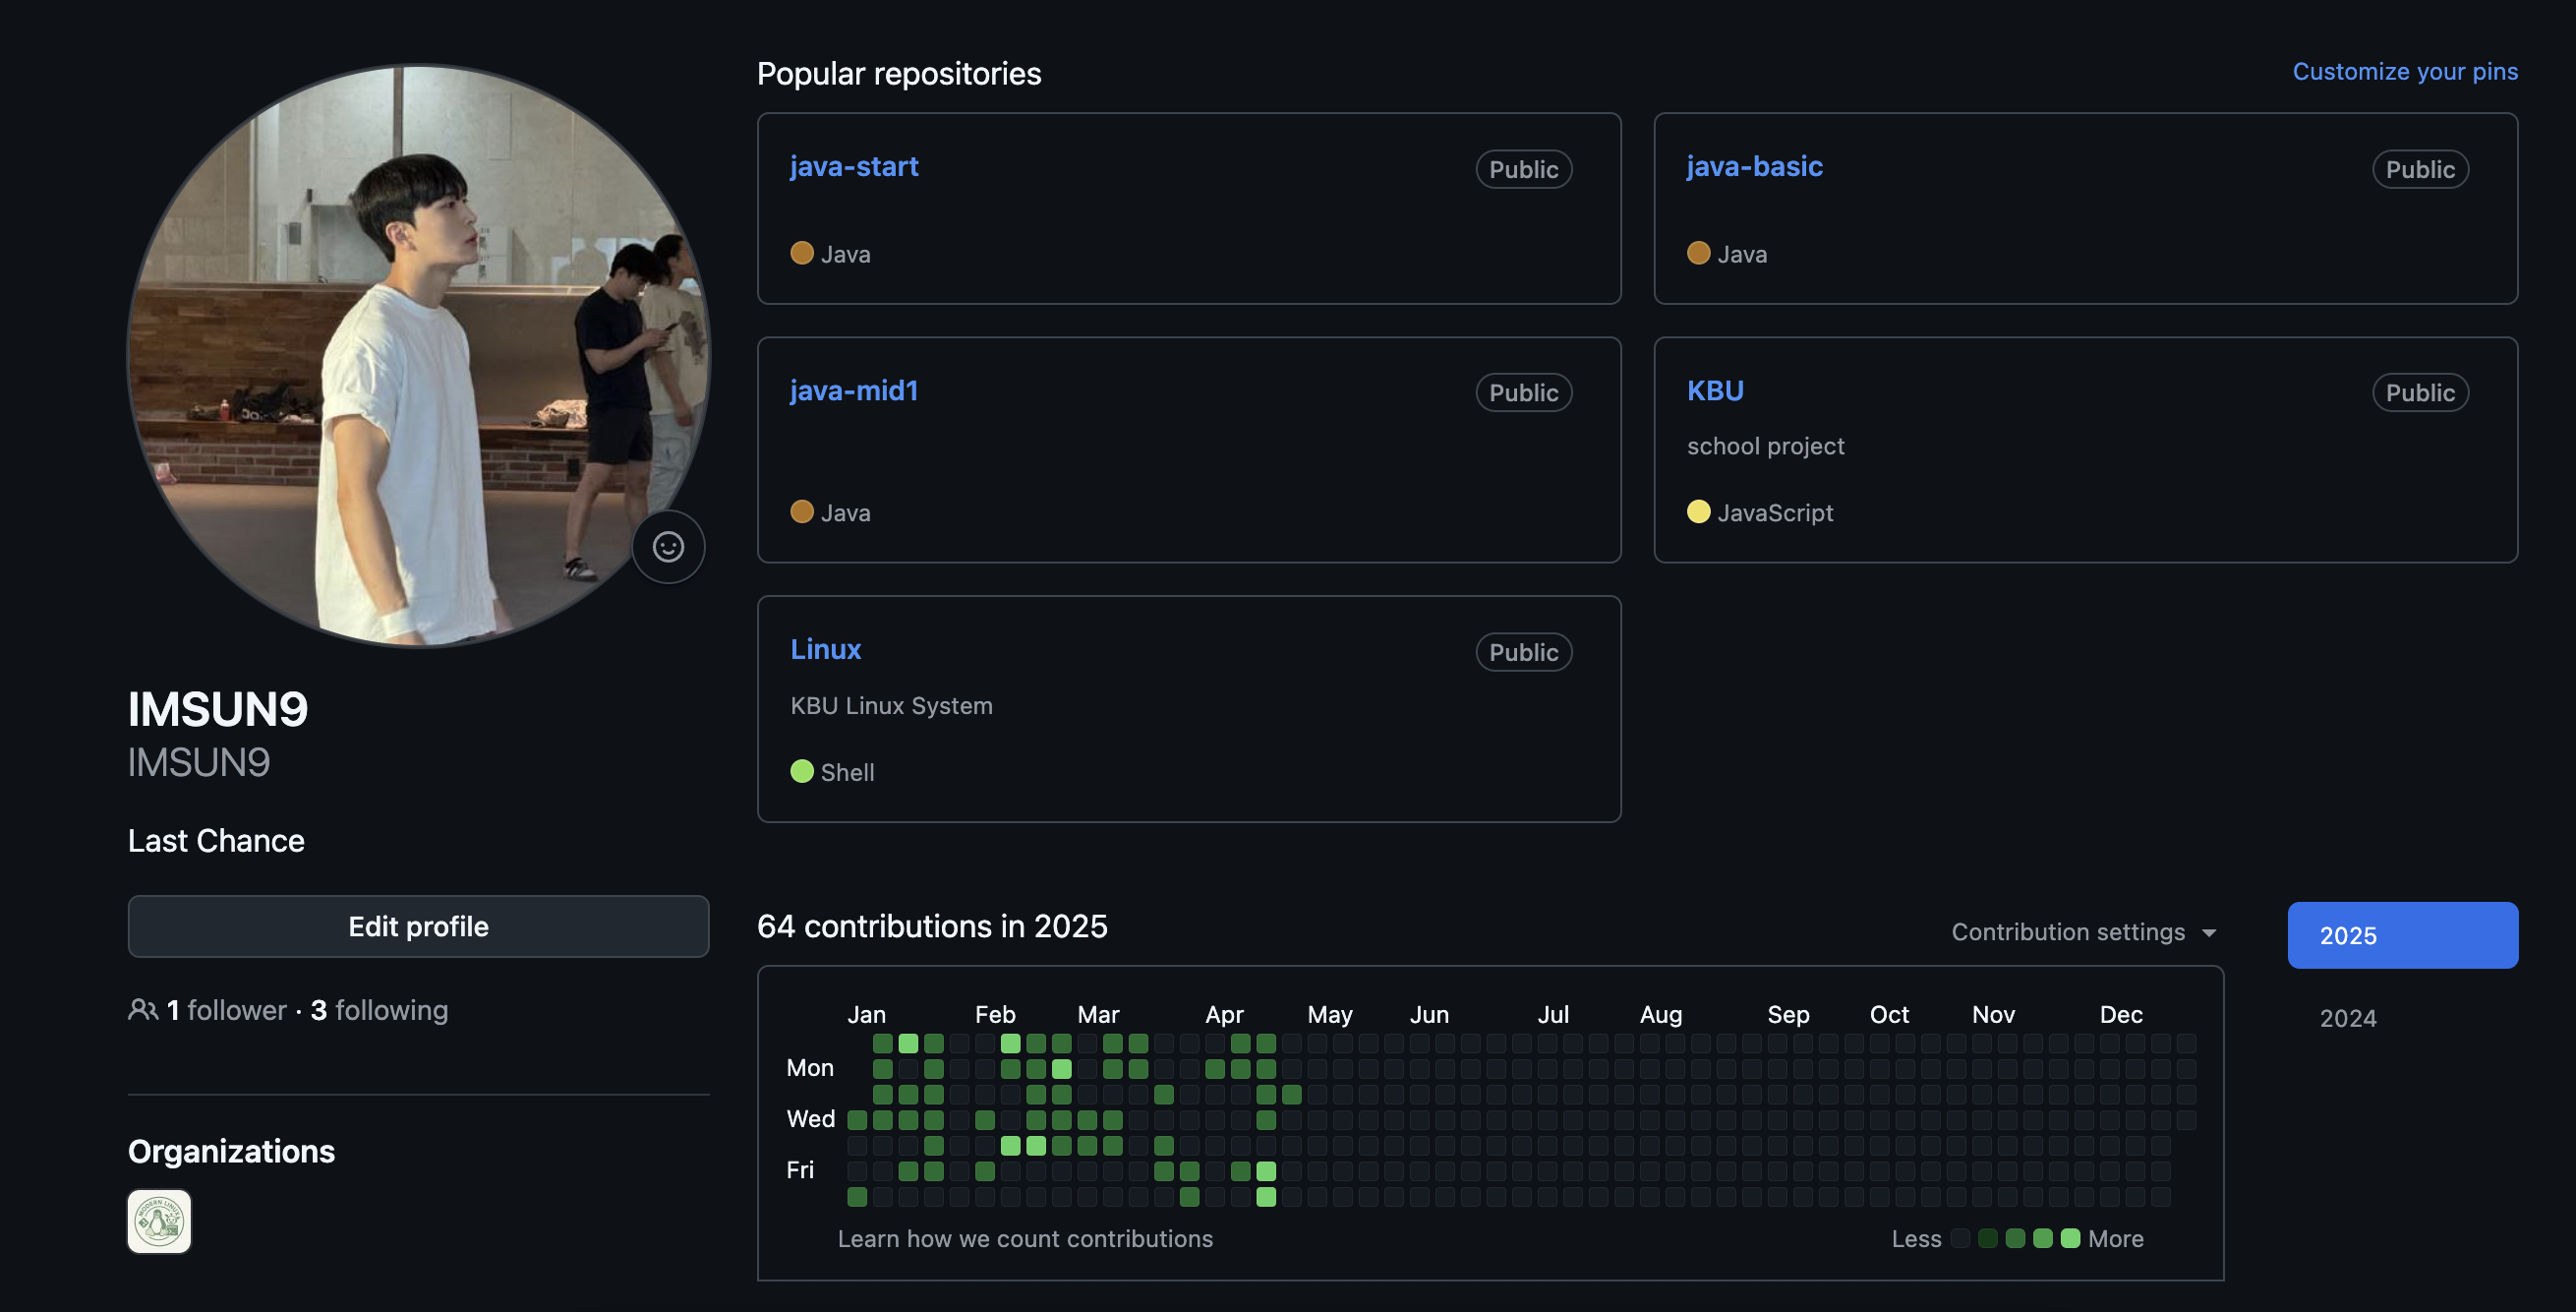This screenshot has height=1312, width=2576.
Task: Click the followers people icon
Action: click(143, 1009)
